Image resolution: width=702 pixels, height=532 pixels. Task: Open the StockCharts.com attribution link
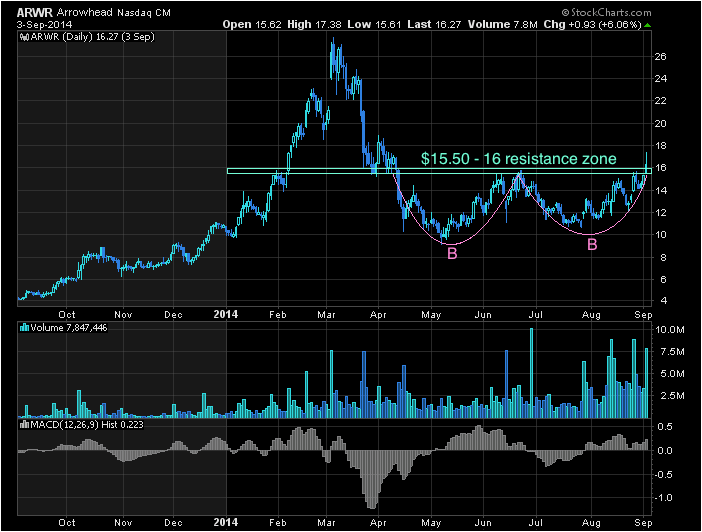pos(611,12)
